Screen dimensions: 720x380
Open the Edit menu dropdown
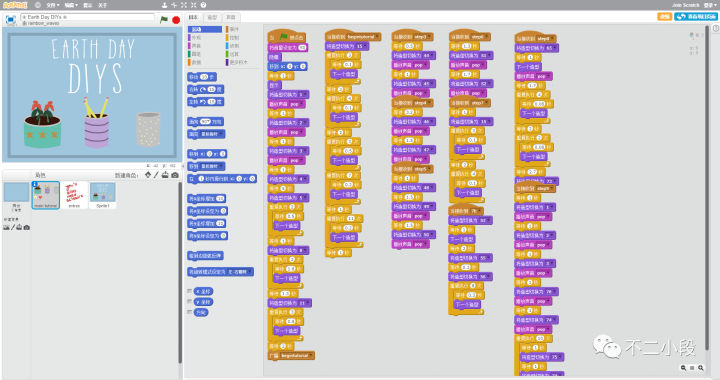tap(70, 5)
